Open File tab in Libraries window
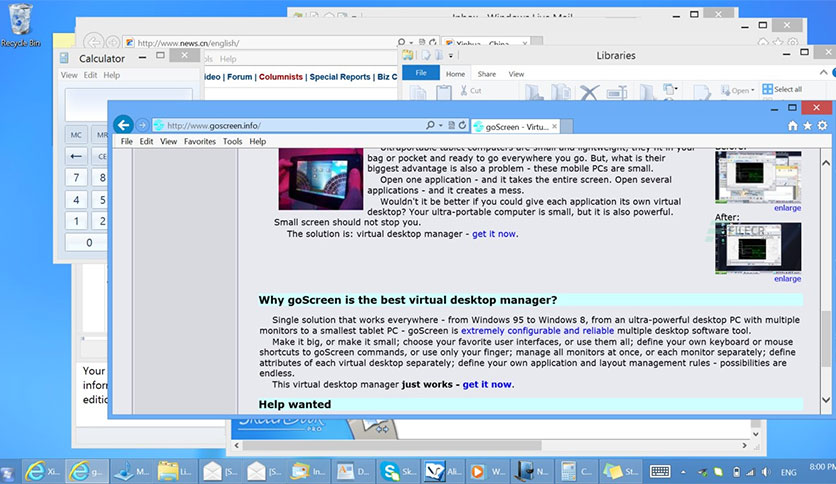This screenshot has height=484, width=836. 421,73
